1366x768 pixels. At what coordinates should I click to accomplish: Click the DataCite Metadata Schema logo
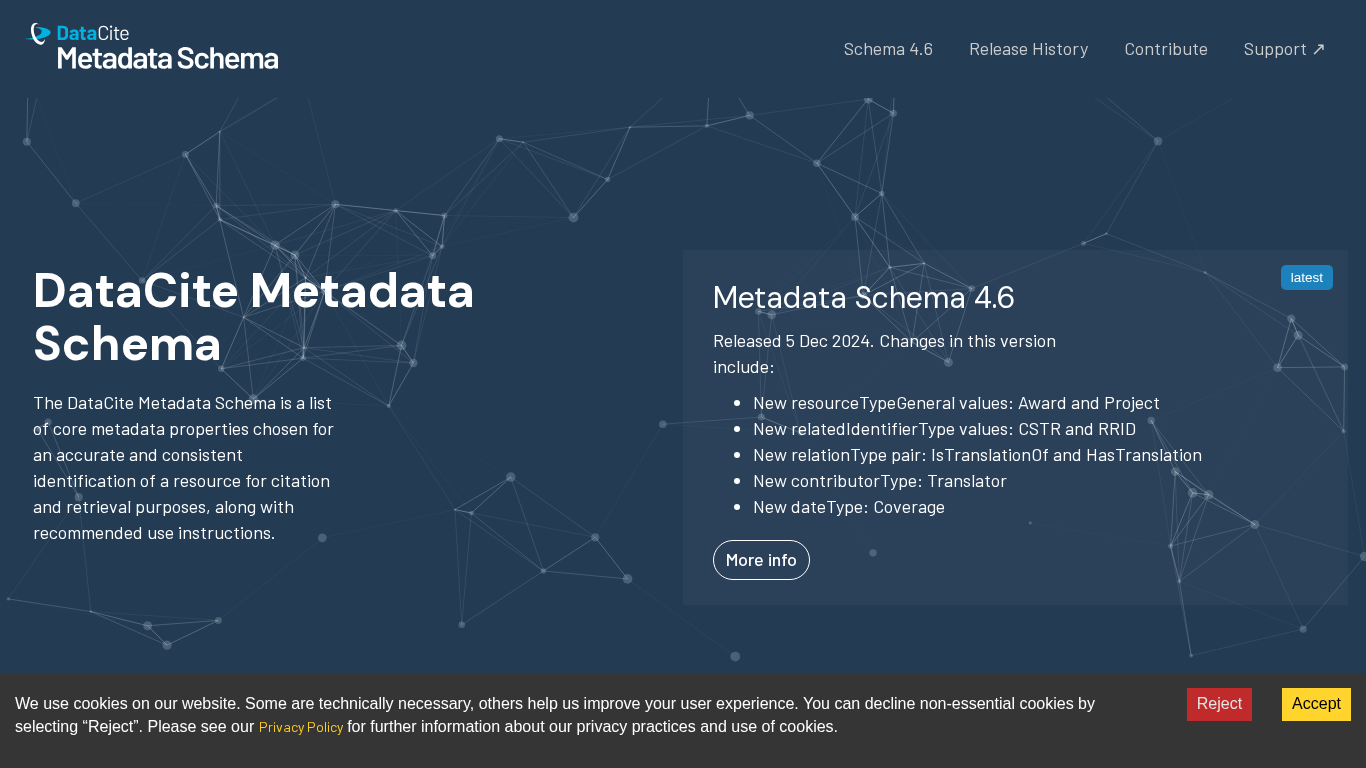tap(152, 47)
